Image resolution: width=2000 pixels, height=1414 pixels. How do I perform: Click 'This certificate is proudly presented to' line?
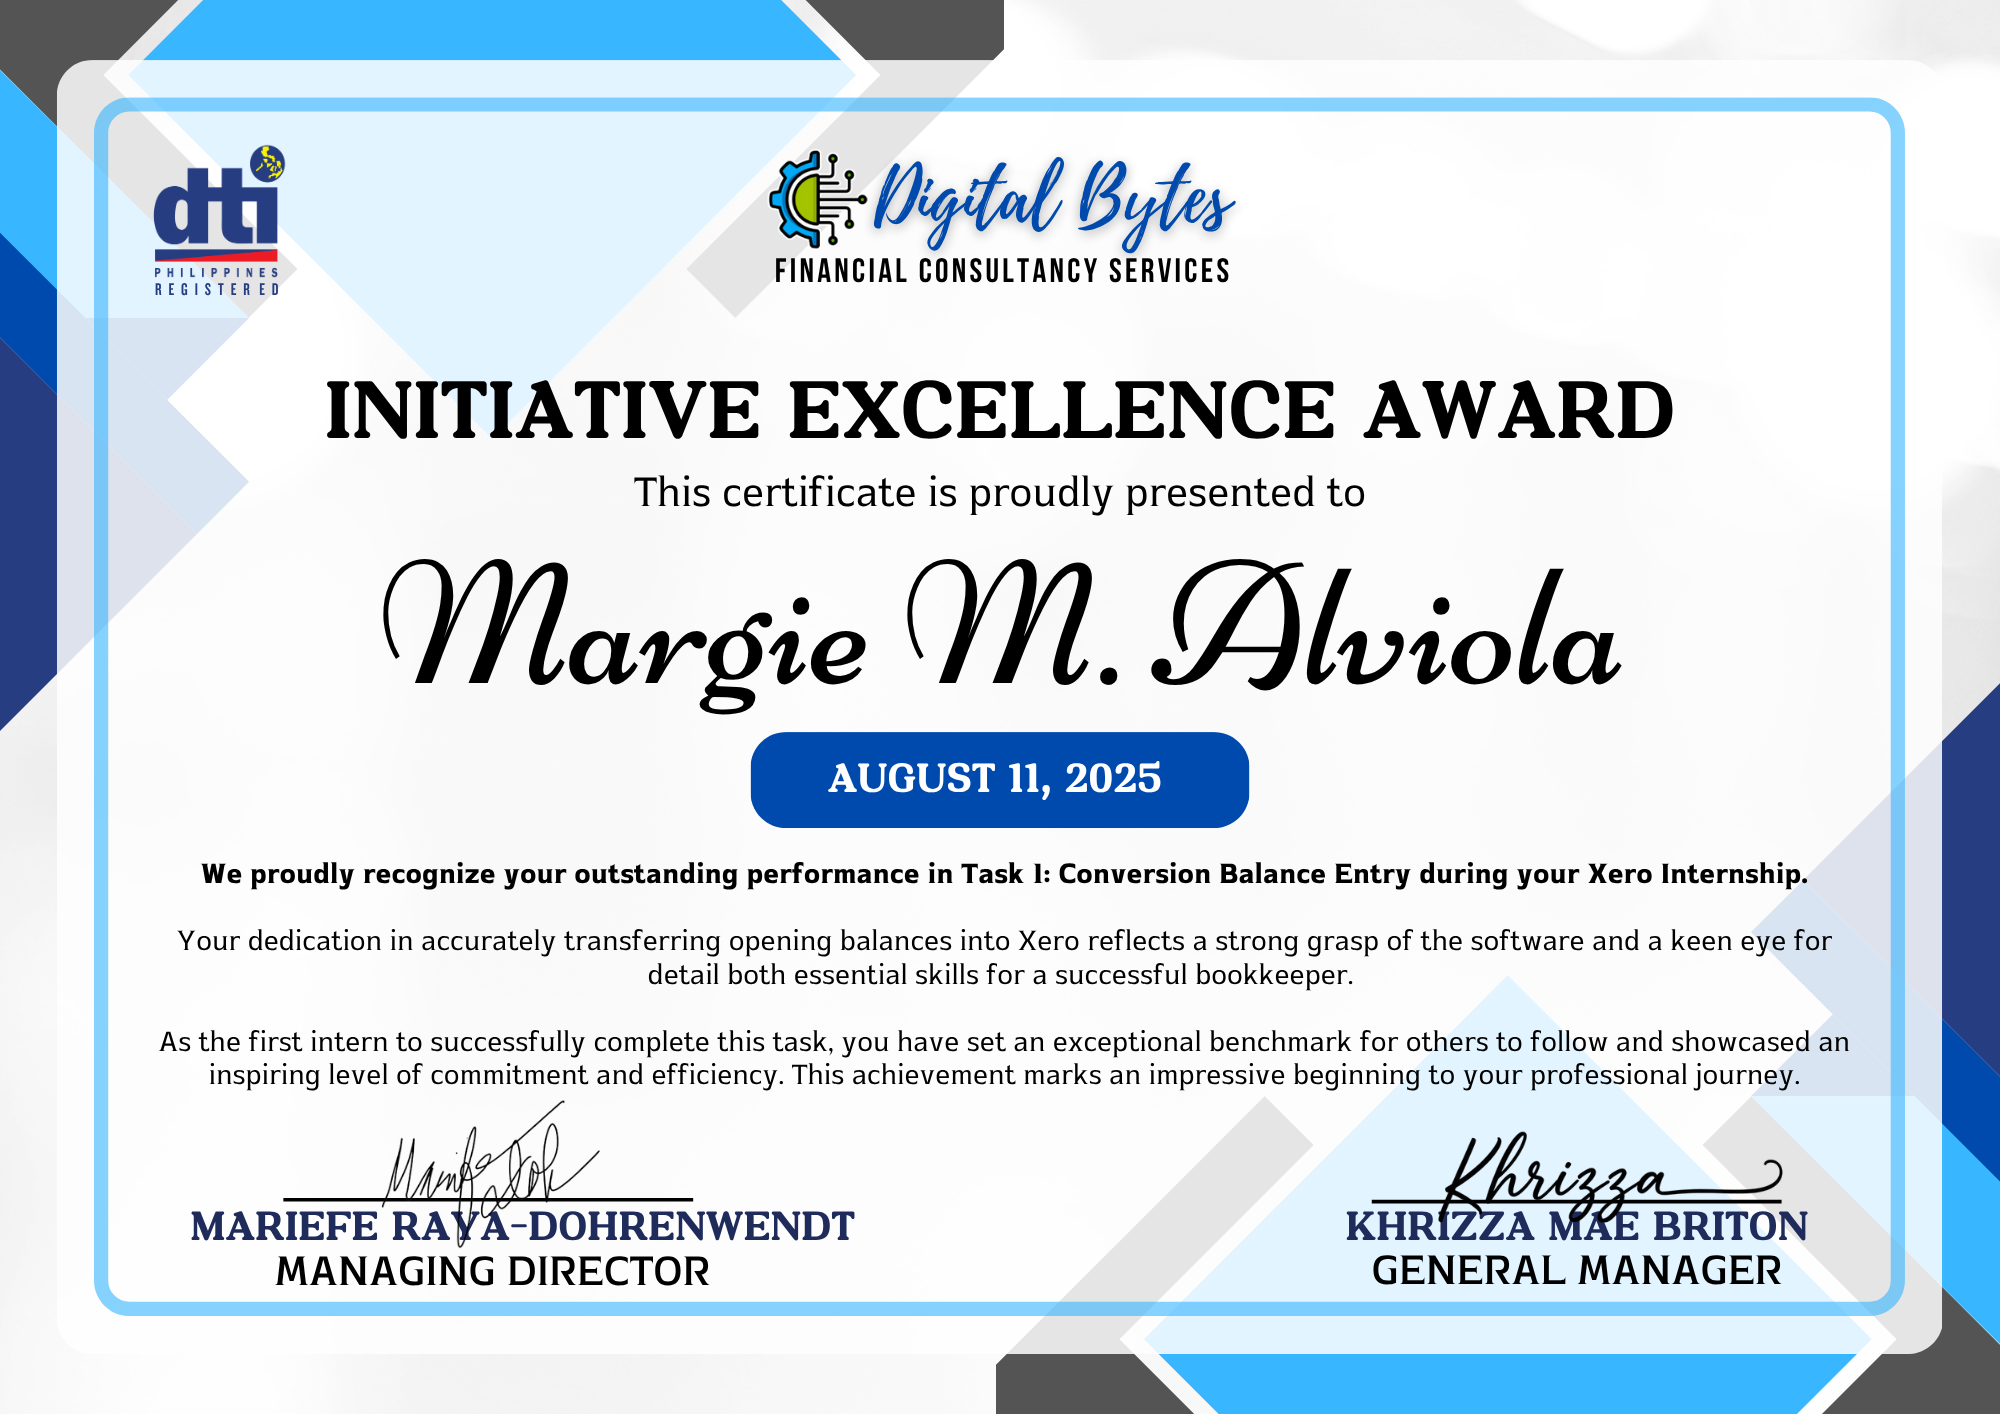pyautogui.click(x=1000, y=493)
